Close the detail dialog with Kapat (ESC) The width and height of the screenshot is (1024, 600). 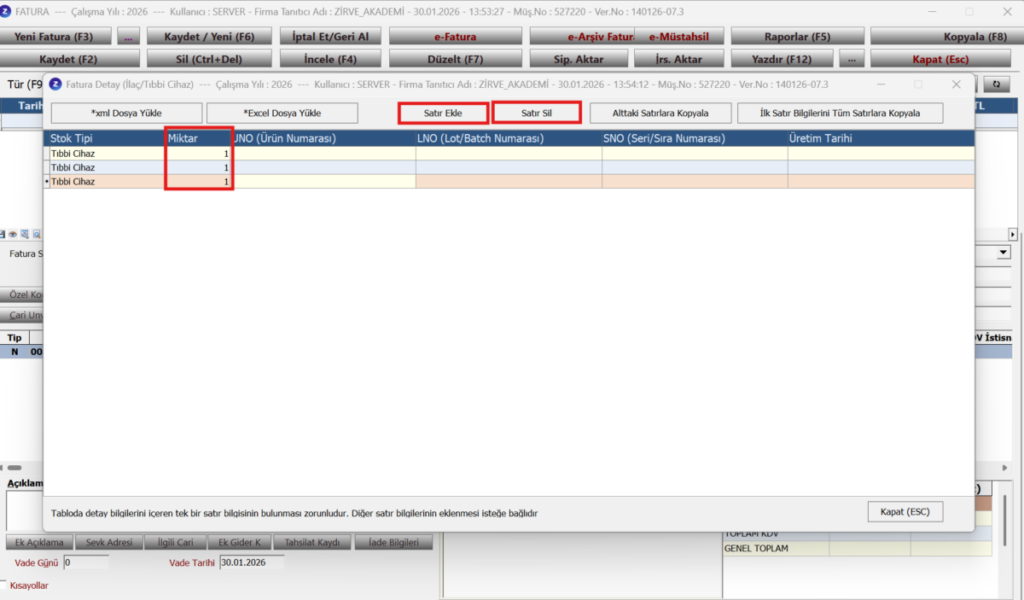point(904,512)
